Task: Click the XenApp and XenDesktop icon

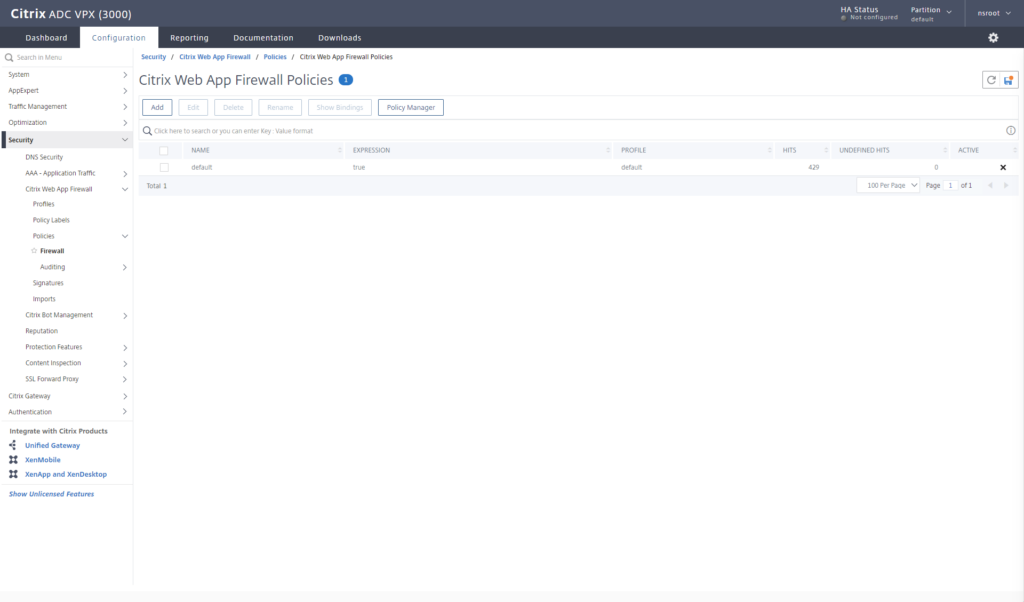Action: 14,473
